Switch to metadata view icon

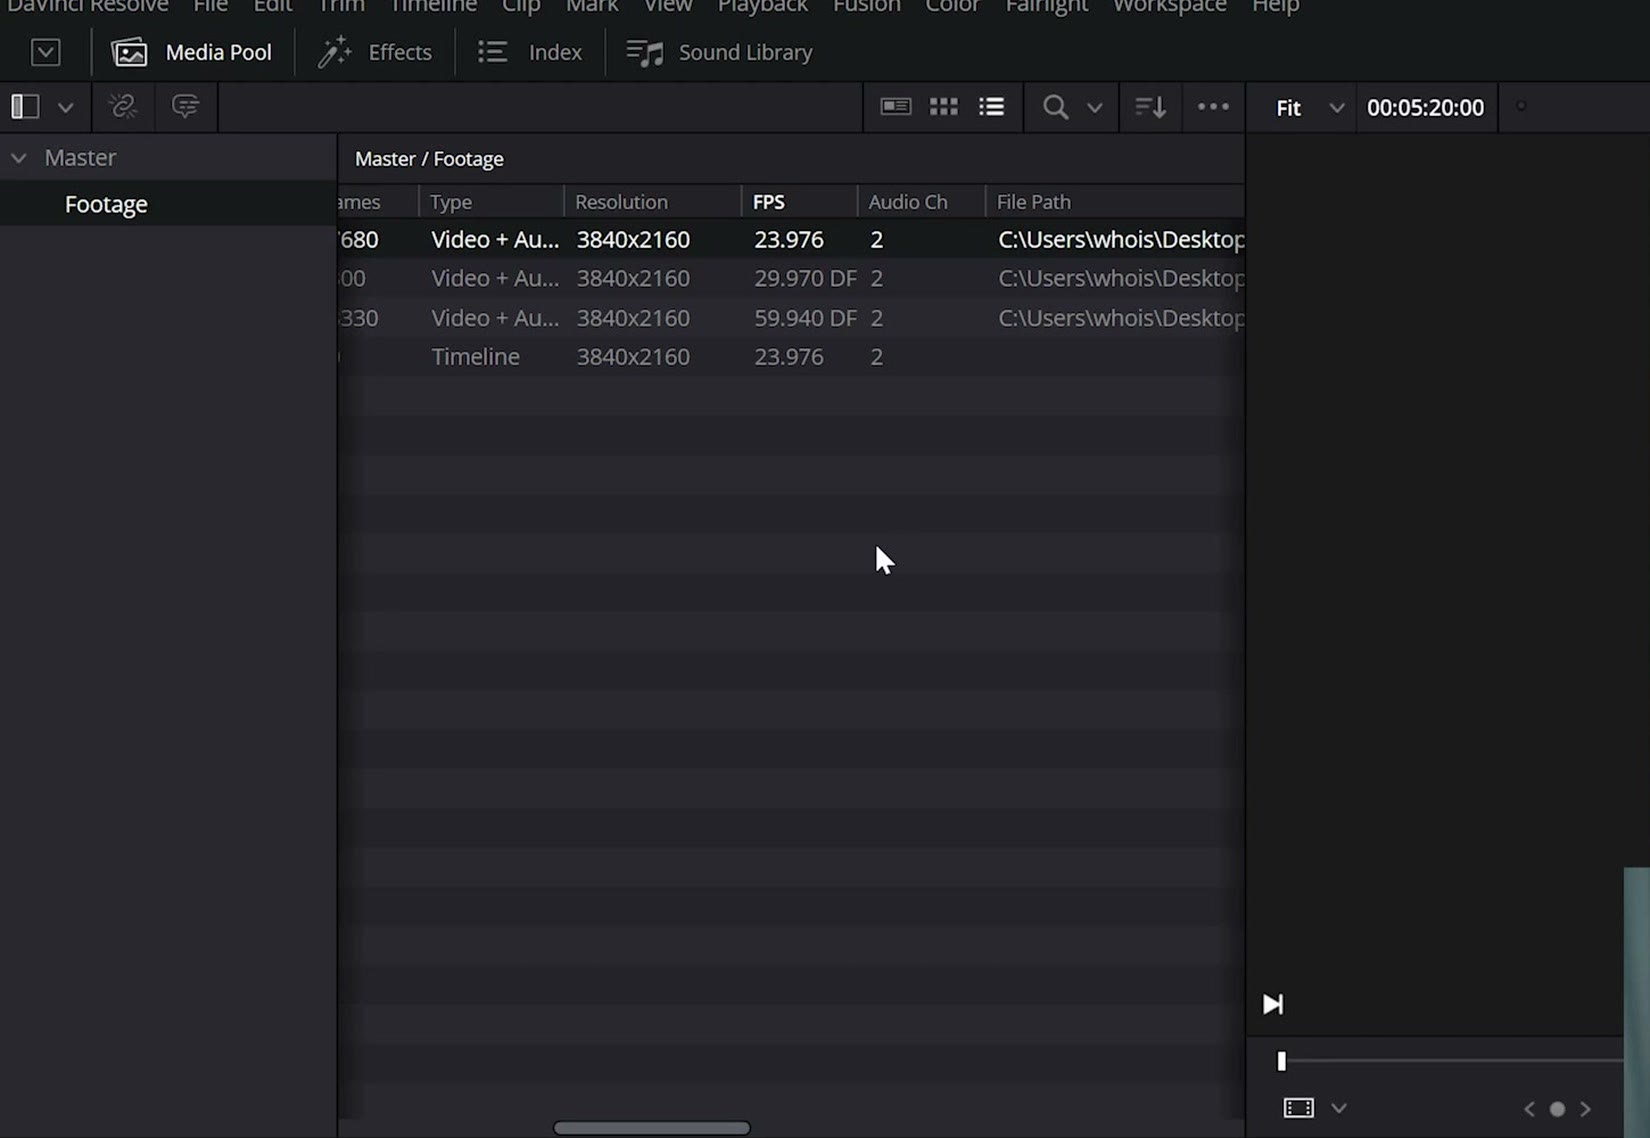pyautogui.click(x=895, y=106)
